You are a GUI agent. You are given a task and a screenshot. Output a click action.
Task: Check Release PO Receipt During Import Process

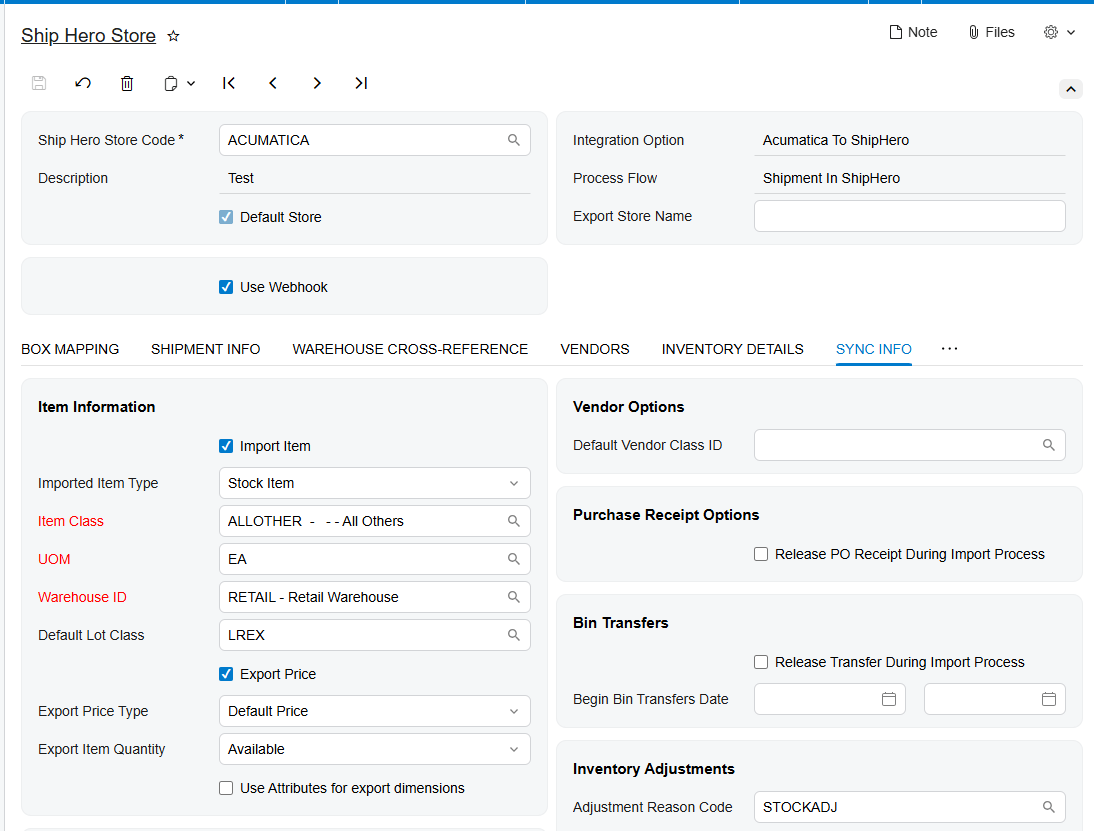761,554
